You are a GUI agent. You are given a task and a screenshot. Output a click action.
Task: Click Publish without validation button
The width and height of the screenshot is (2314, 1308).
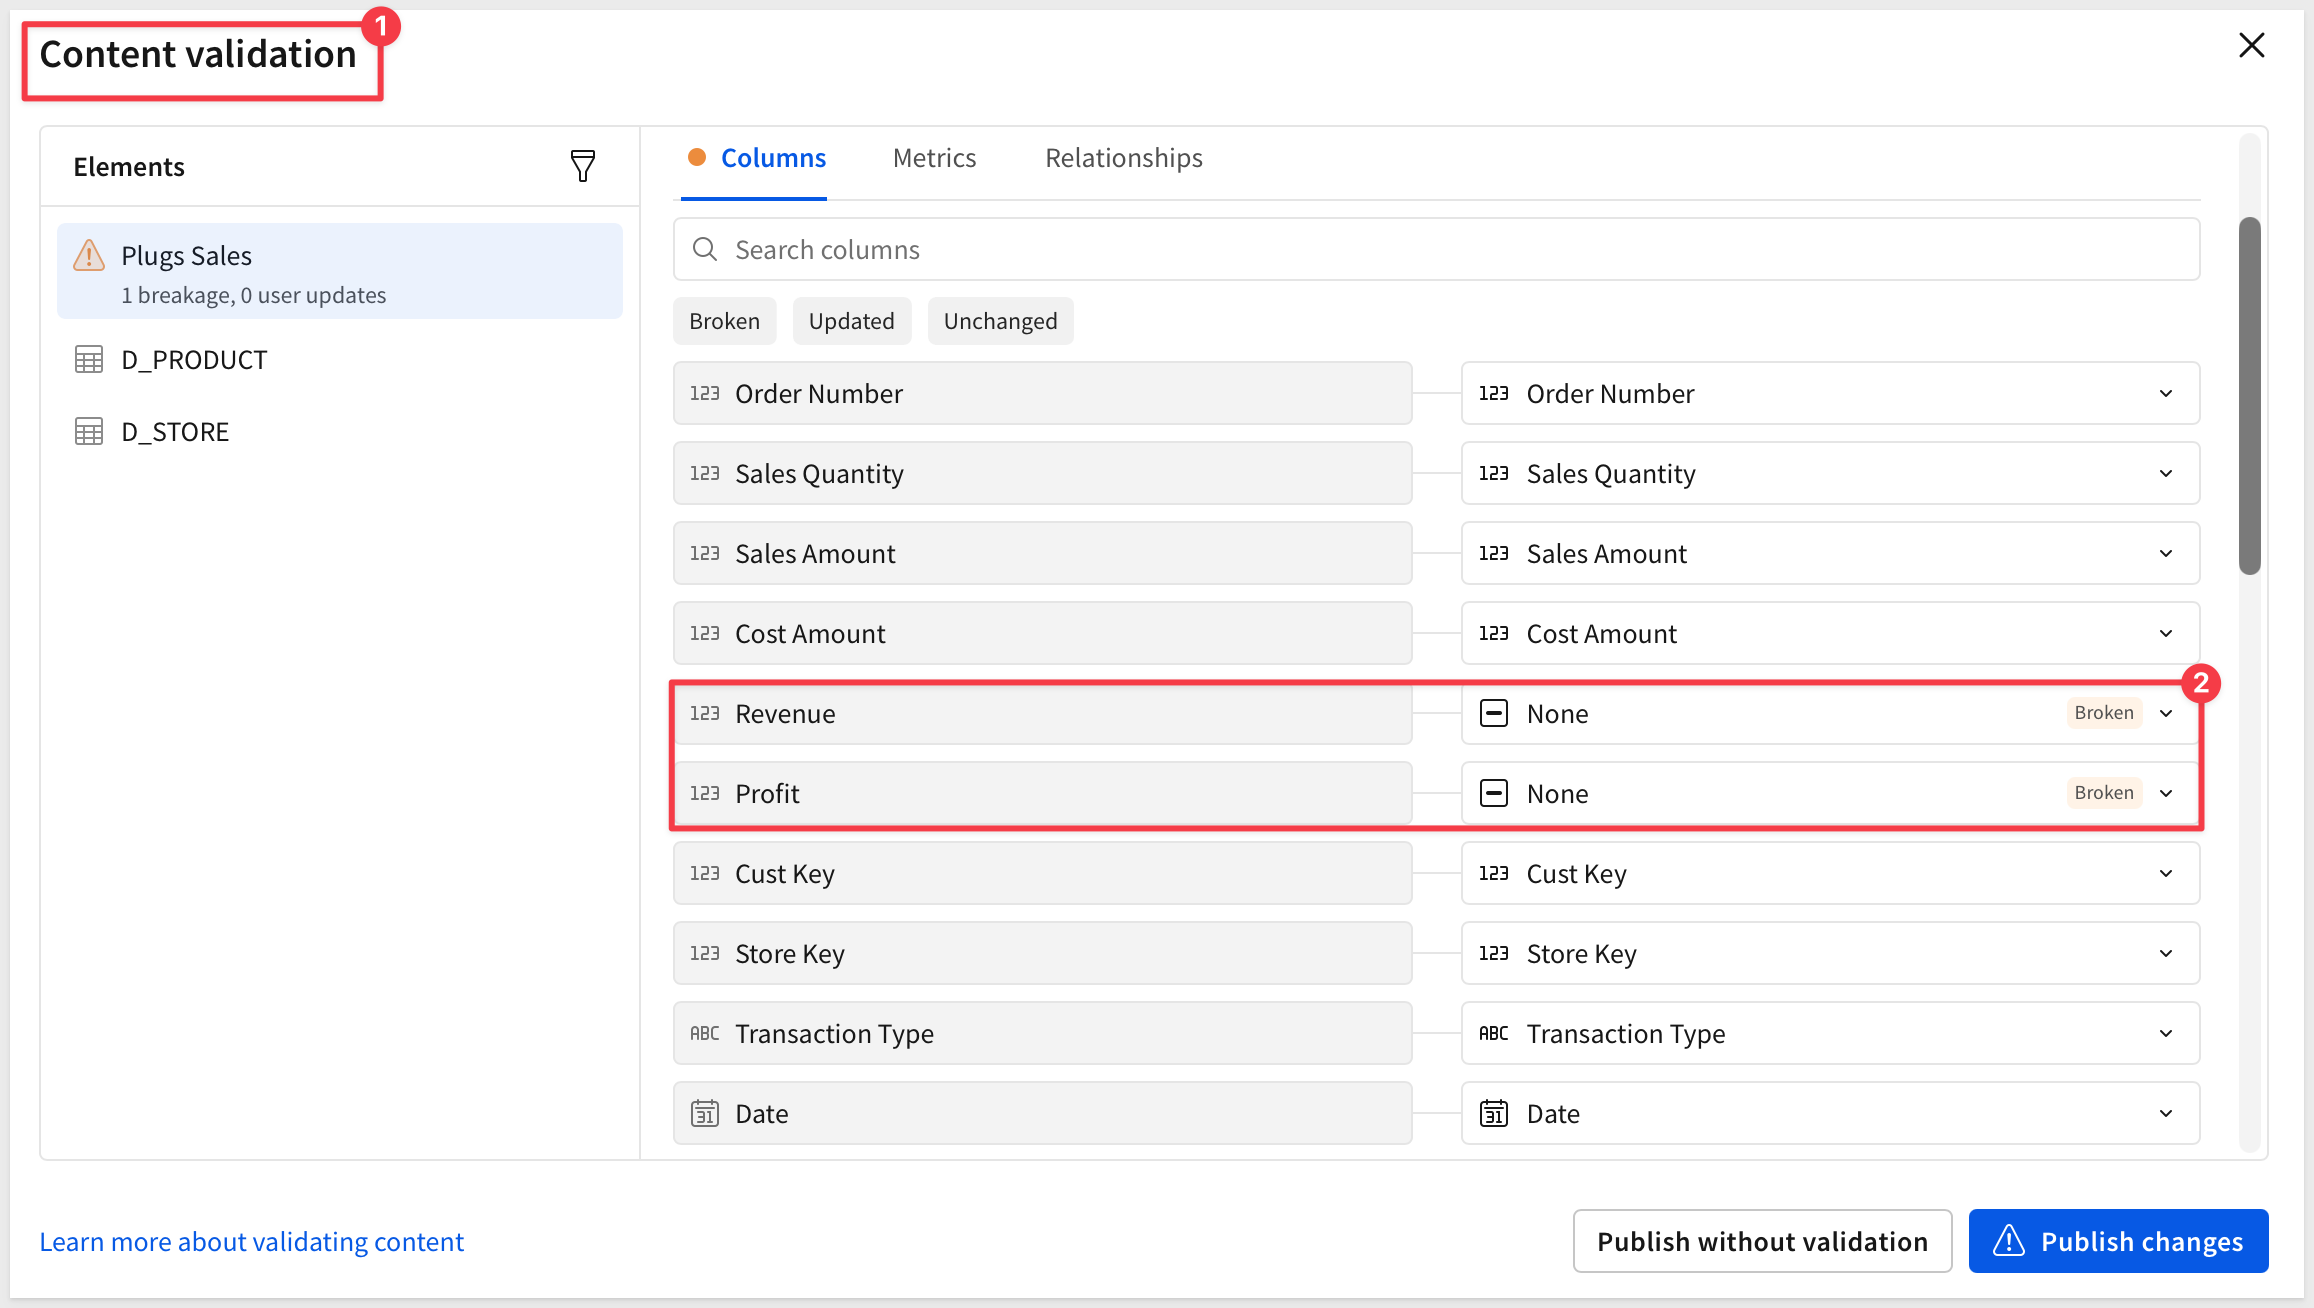pyautogui.click(x=1762, y=1241)
